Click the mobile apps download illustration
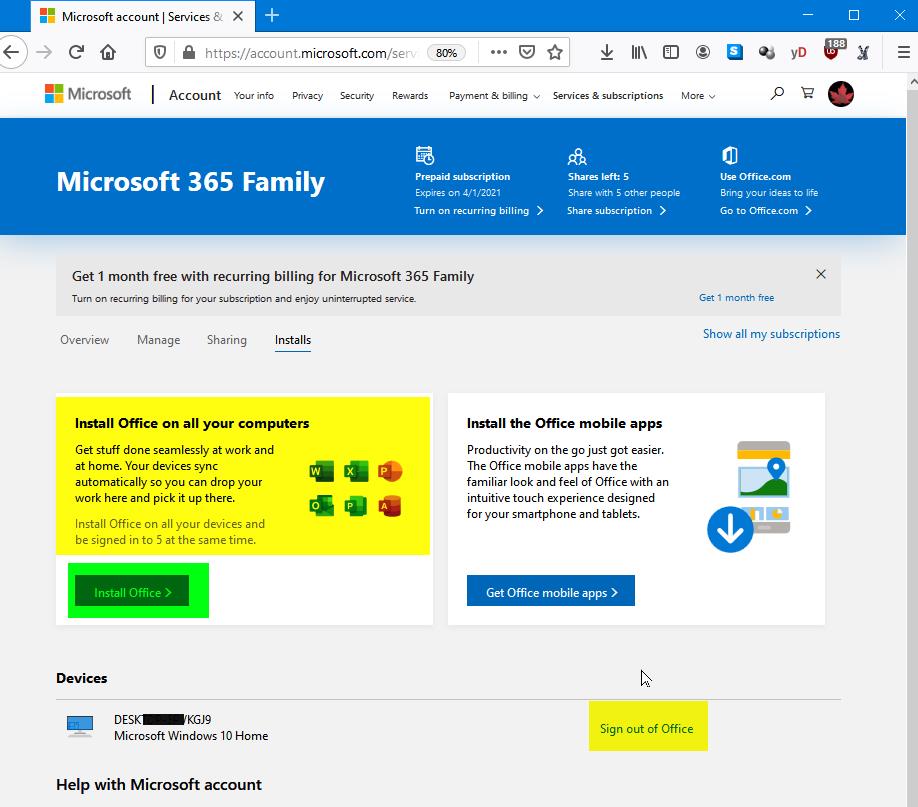918x807 pixels. pos(749,496)
